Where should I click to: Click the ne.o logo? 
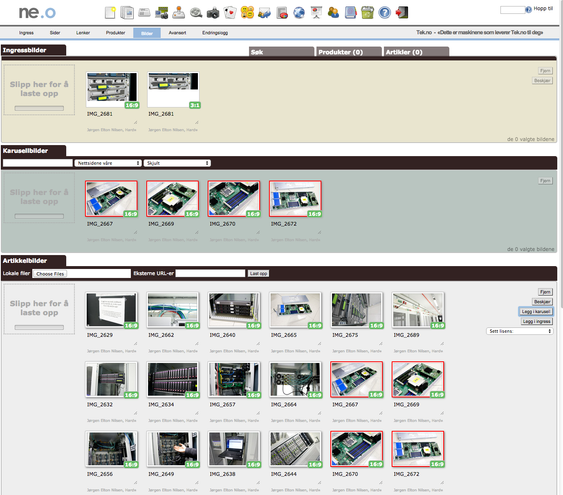click(x=37, y=13)
